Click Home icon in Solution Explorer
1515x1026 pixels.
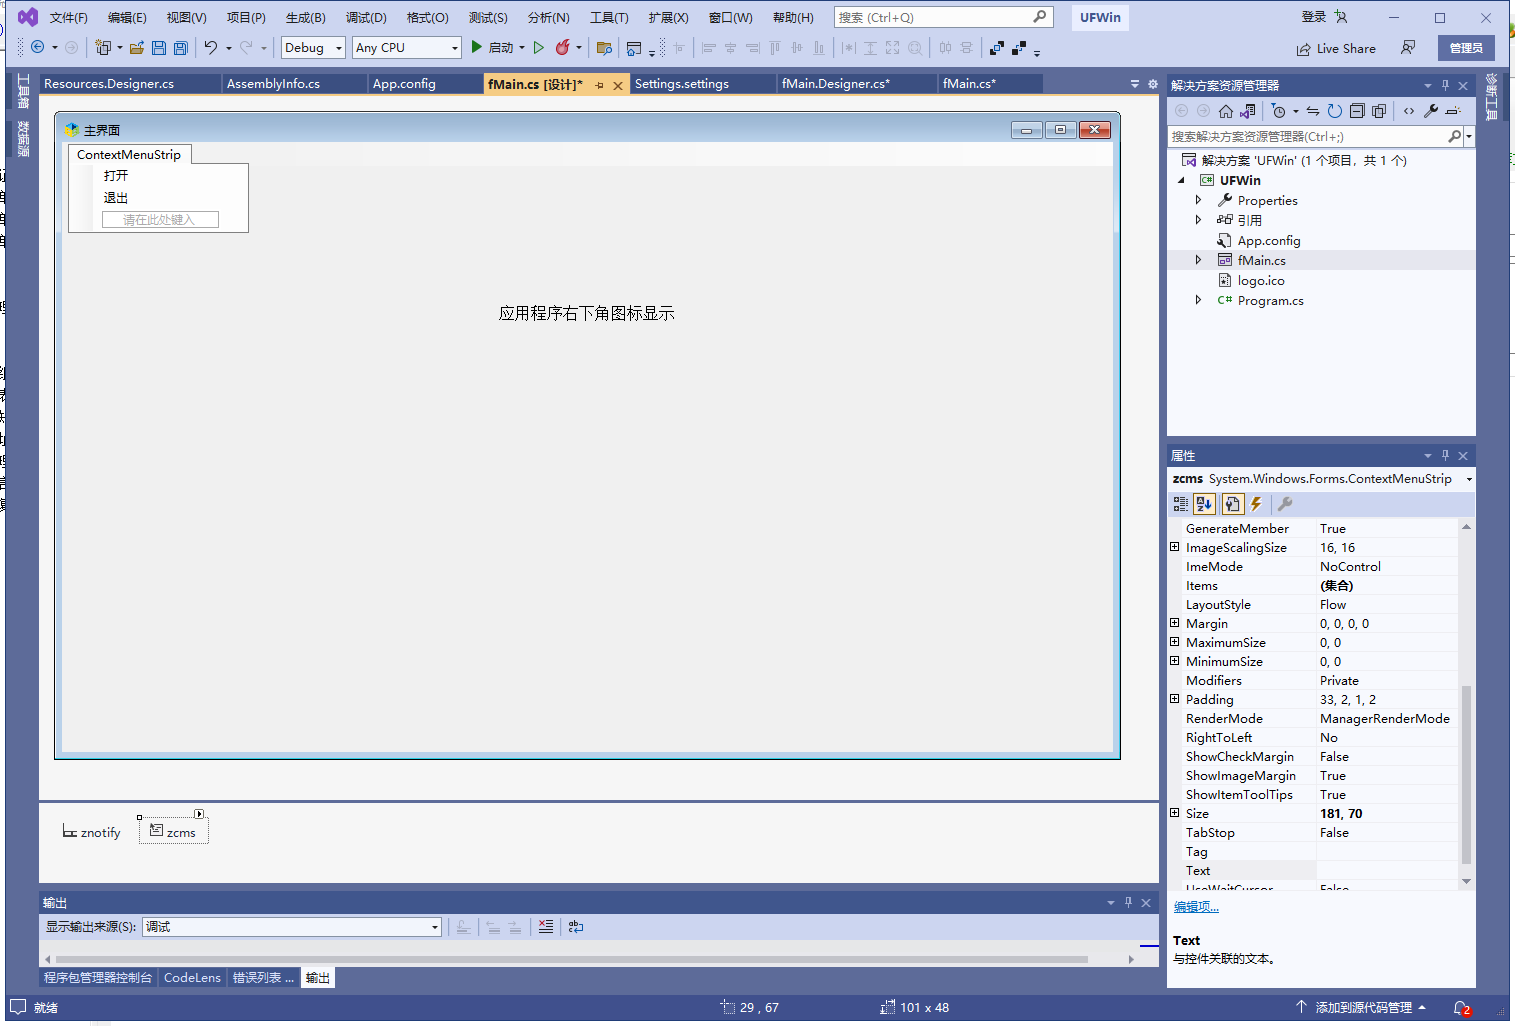(1226, 111)
